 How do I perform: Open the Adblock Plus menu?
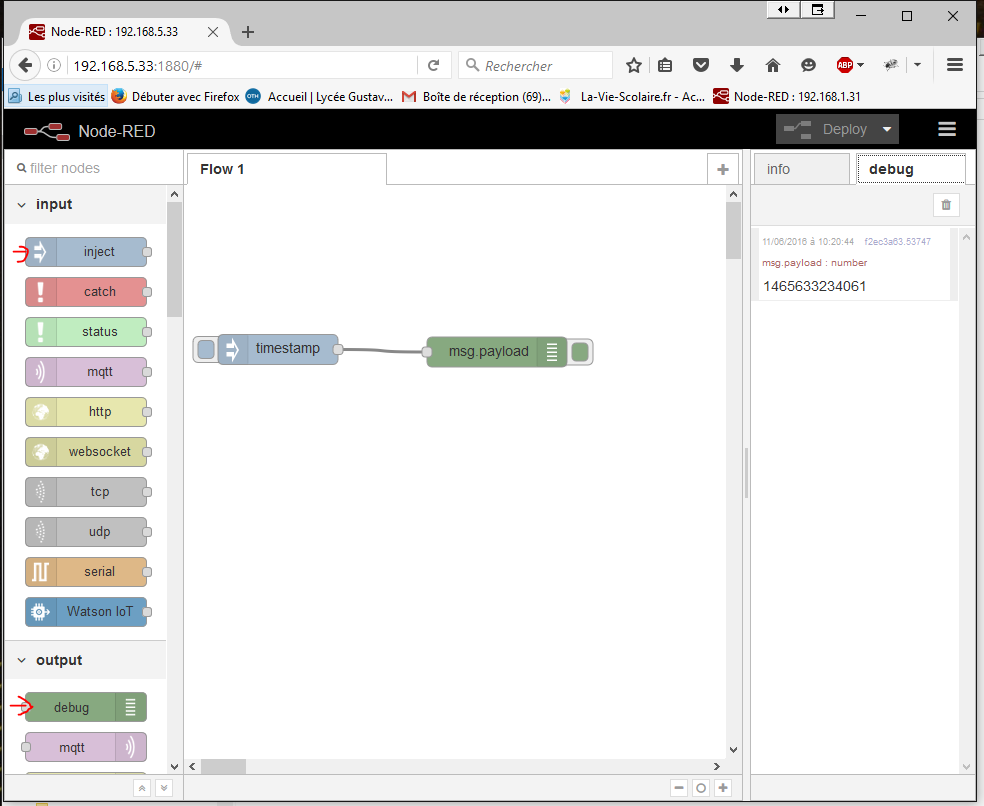click(850, 65)
